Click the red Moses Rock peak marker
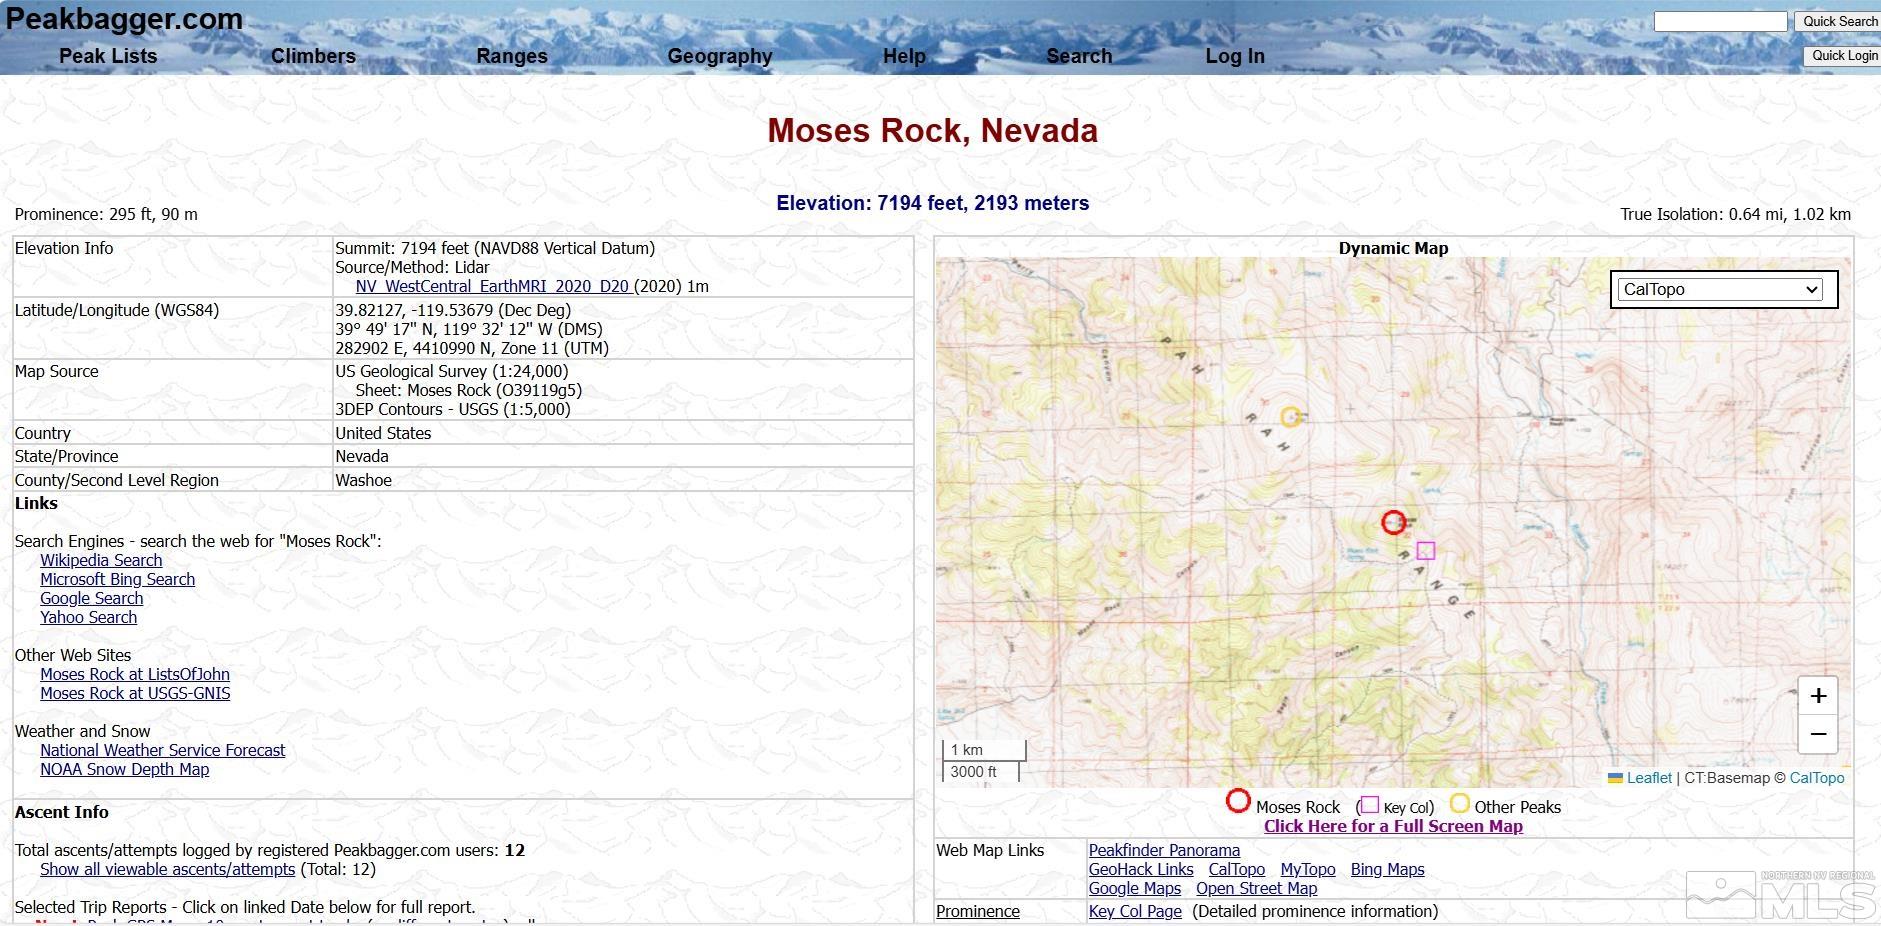Screen dimensions: 1881x926 click(x=1393, y=522)
